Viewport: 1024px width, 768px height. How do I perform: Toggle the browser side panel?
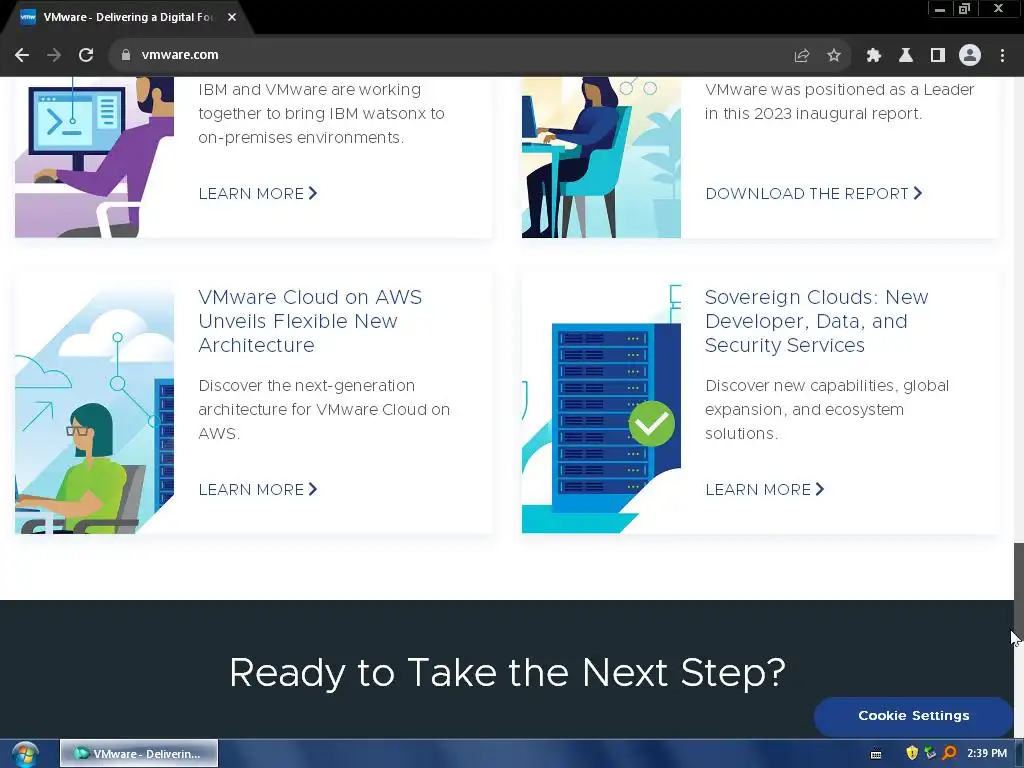[x=937, y=55]
